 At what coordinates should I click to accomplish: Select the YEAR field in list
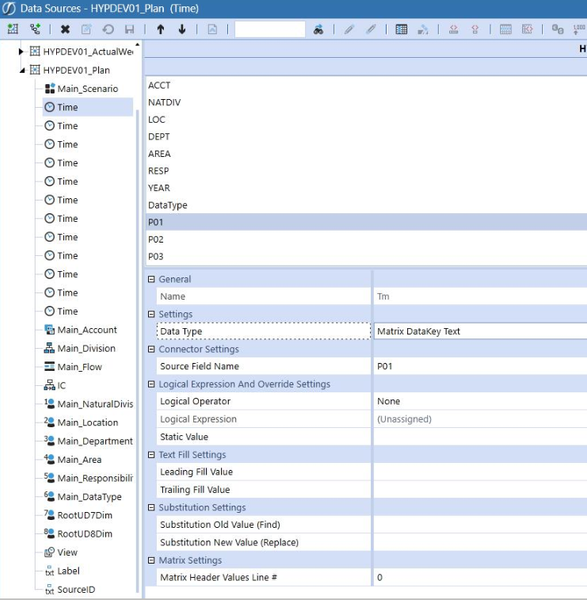click(x=366, y=188)
